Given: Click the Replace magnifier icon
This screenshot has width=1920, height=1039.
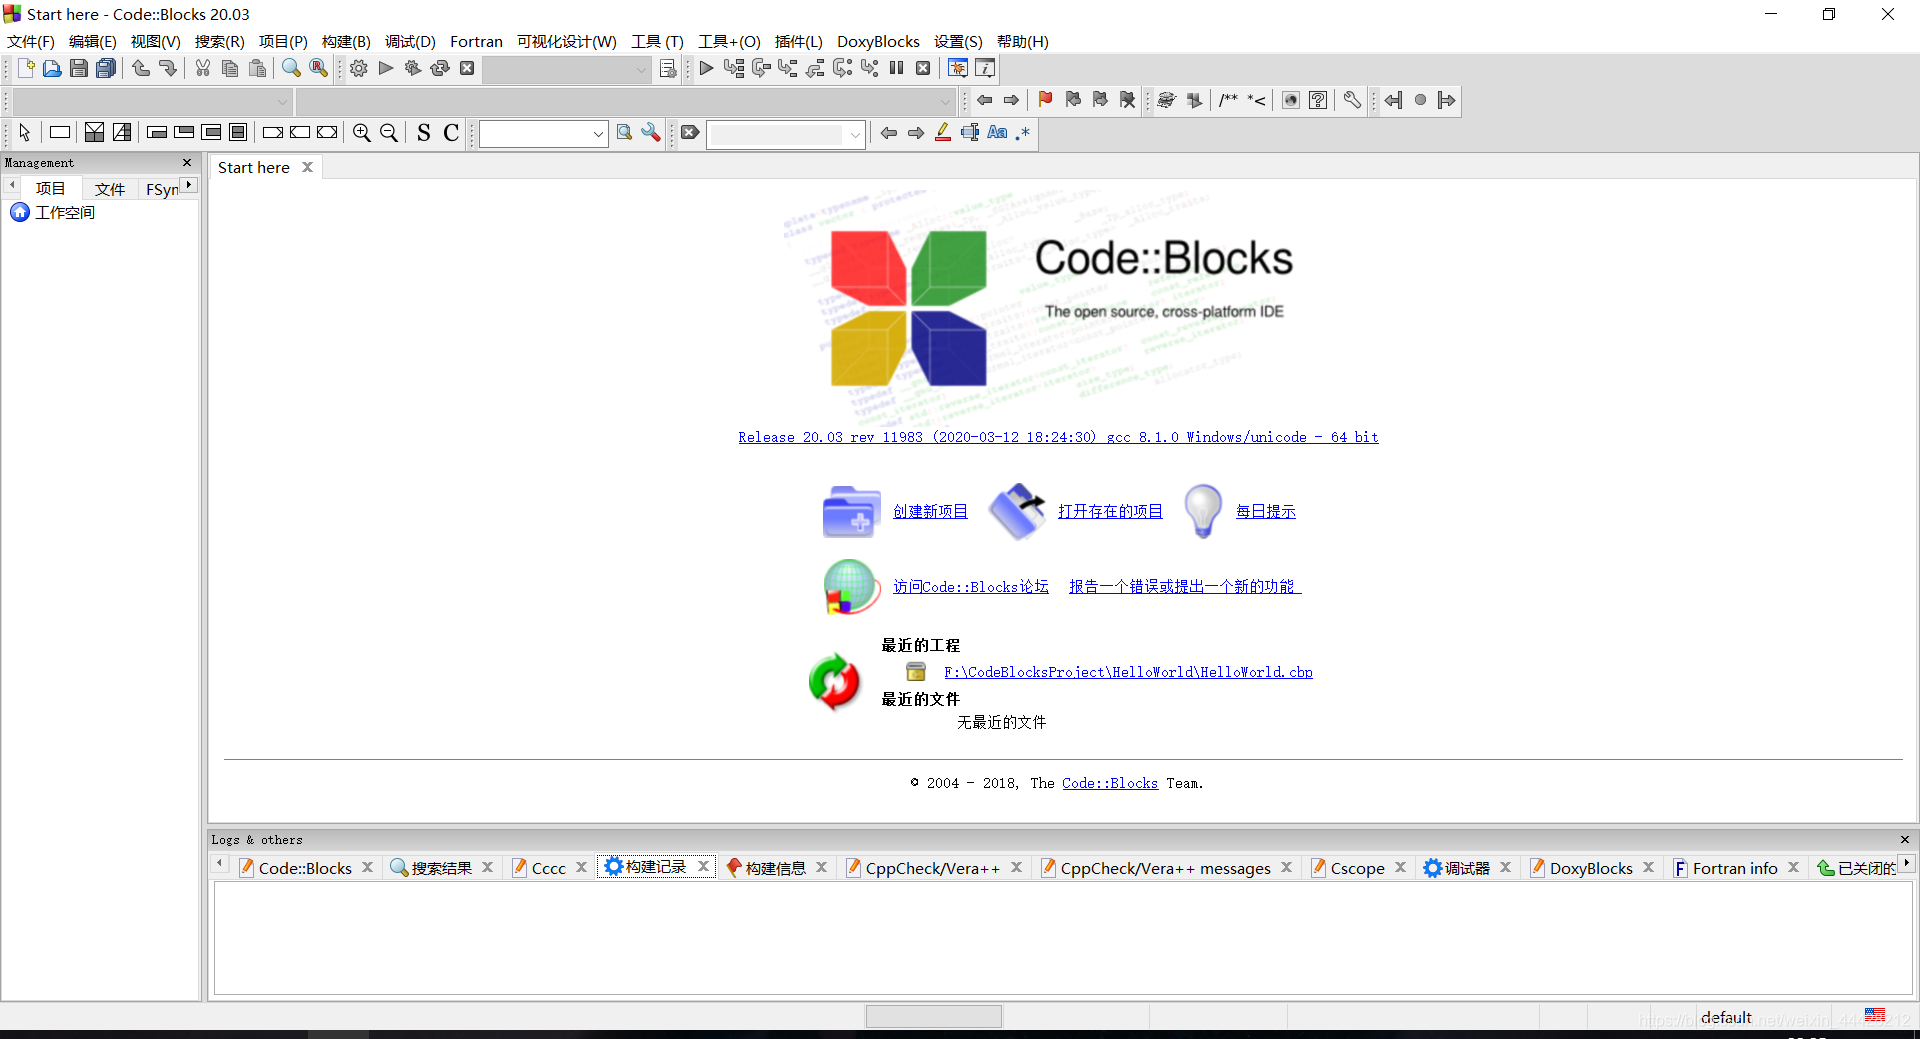Looking at the screenshot, I should point(319,68).
